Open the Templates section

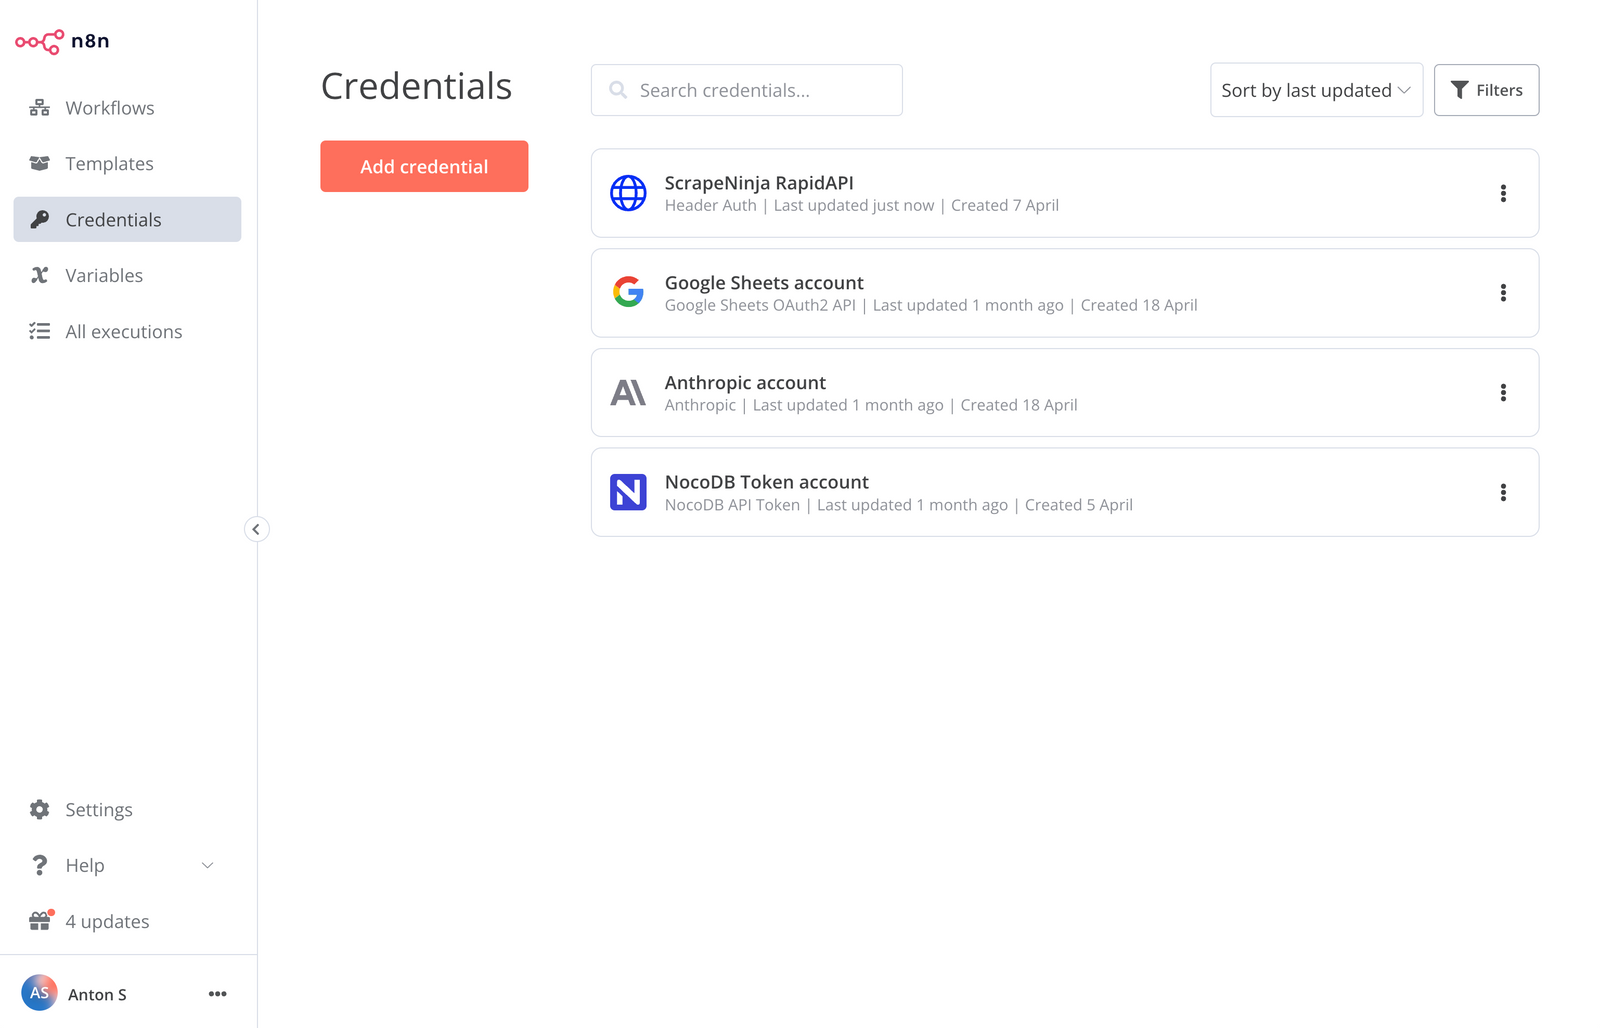coord(109,164)
